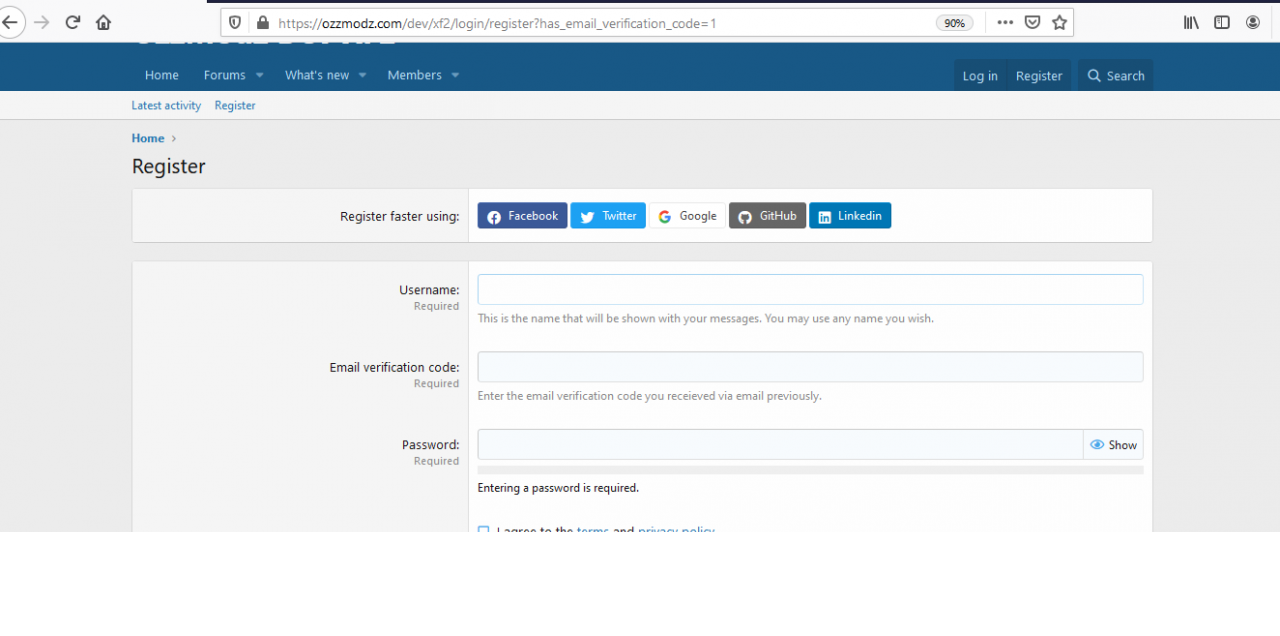
Task: Bookmark this page via the star icon
Action: tap(1059, 22)
